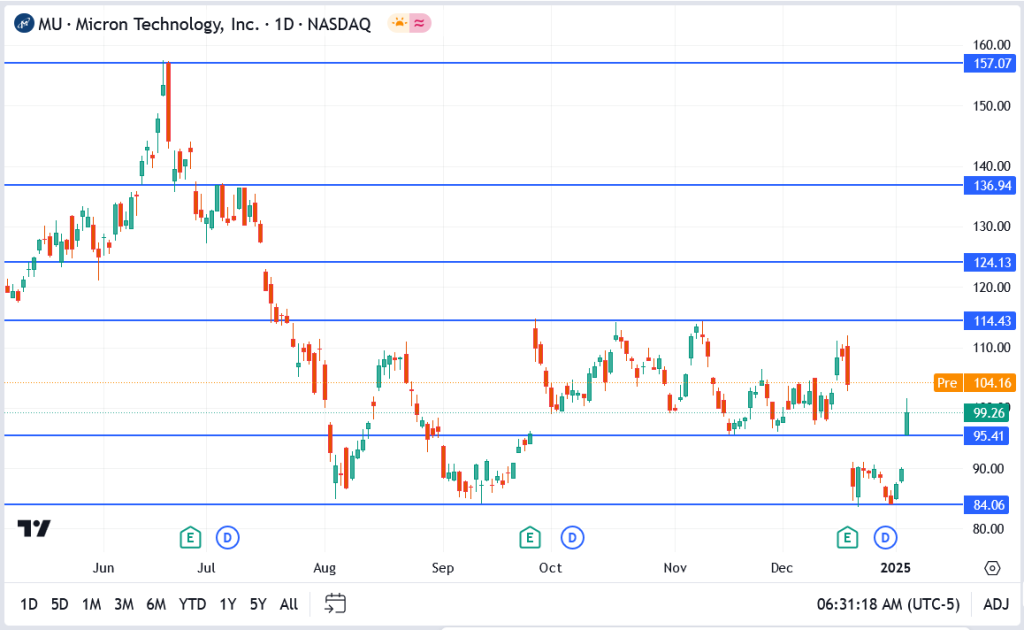Show All available data range
1024x630 pixels.
tap(289, 604)
